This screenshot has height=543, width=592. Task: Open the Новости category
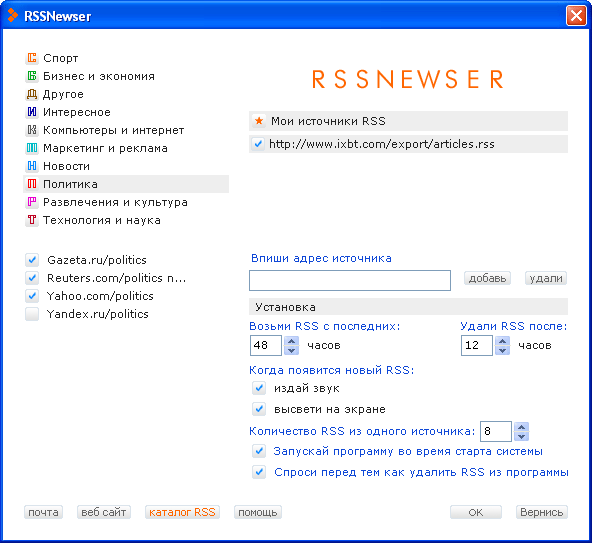coord(66,166)
